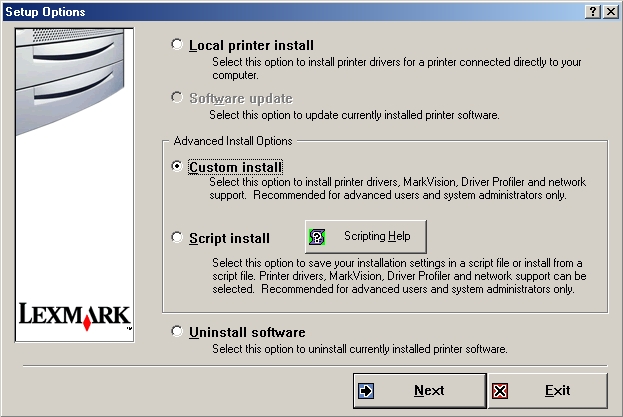
Task: Choose the Uninstall software option
Action: 178,332
